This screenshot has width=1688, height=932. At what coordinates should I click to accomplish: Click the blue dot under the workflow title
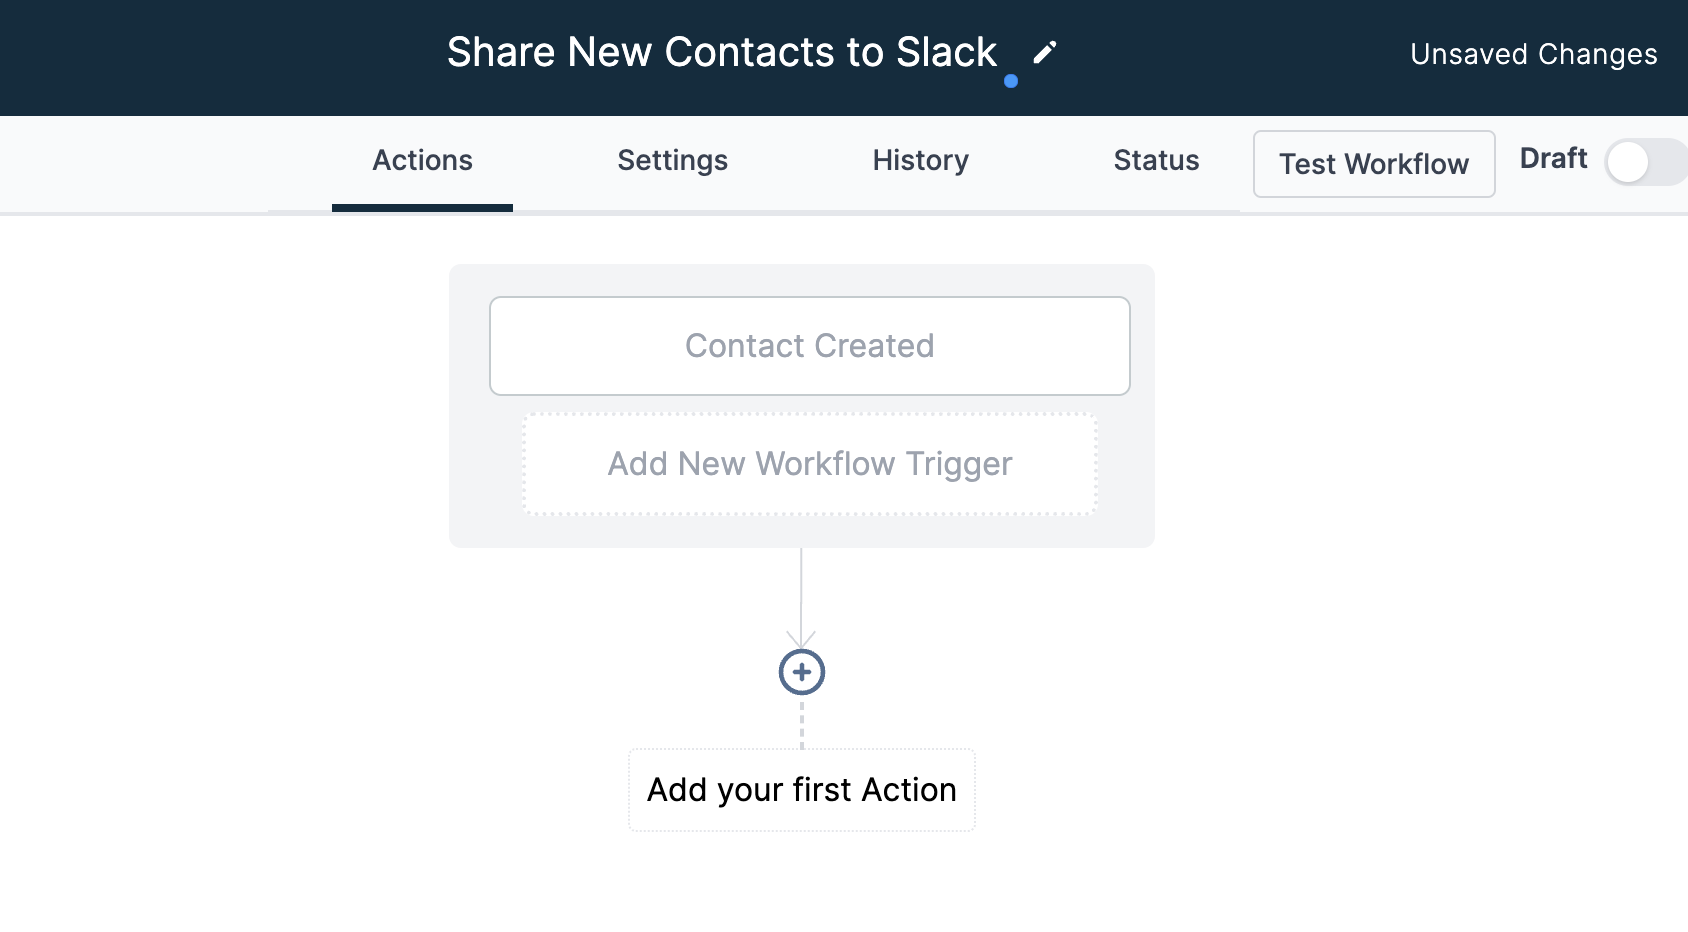coord(1012,81)
